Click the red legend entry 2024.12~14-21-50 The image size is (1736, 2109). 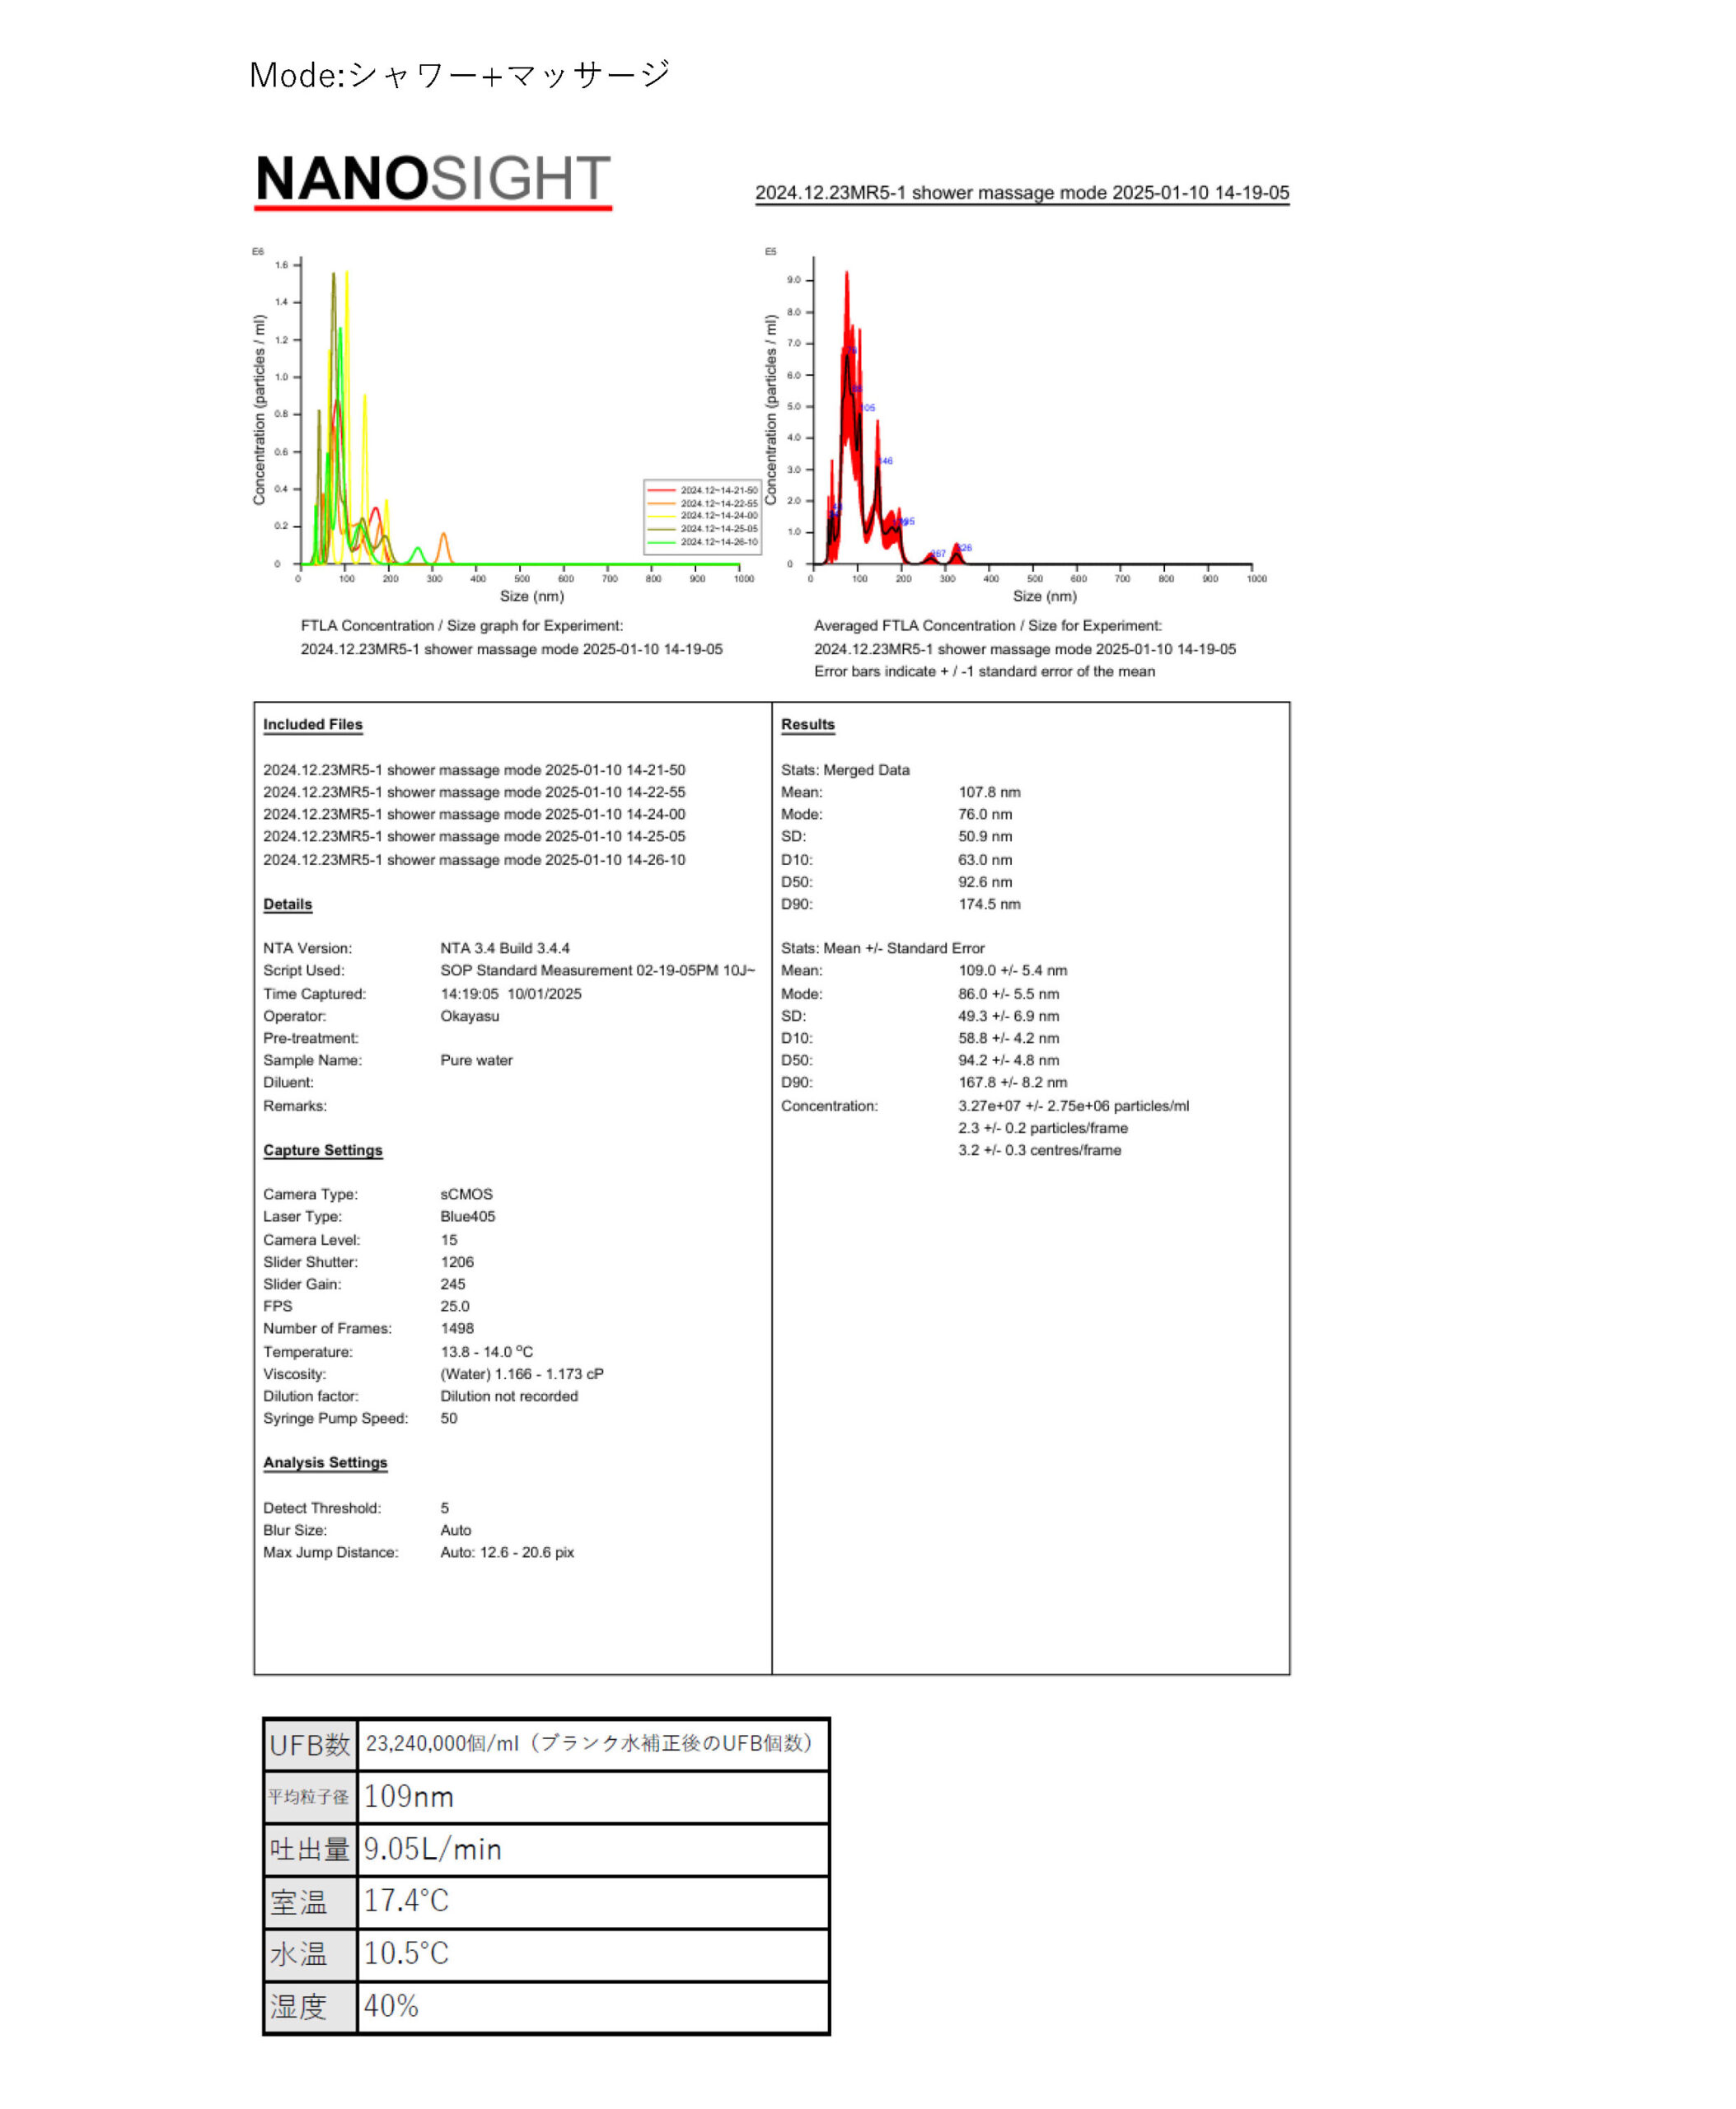pyautogui.click(x=702, y=490)
